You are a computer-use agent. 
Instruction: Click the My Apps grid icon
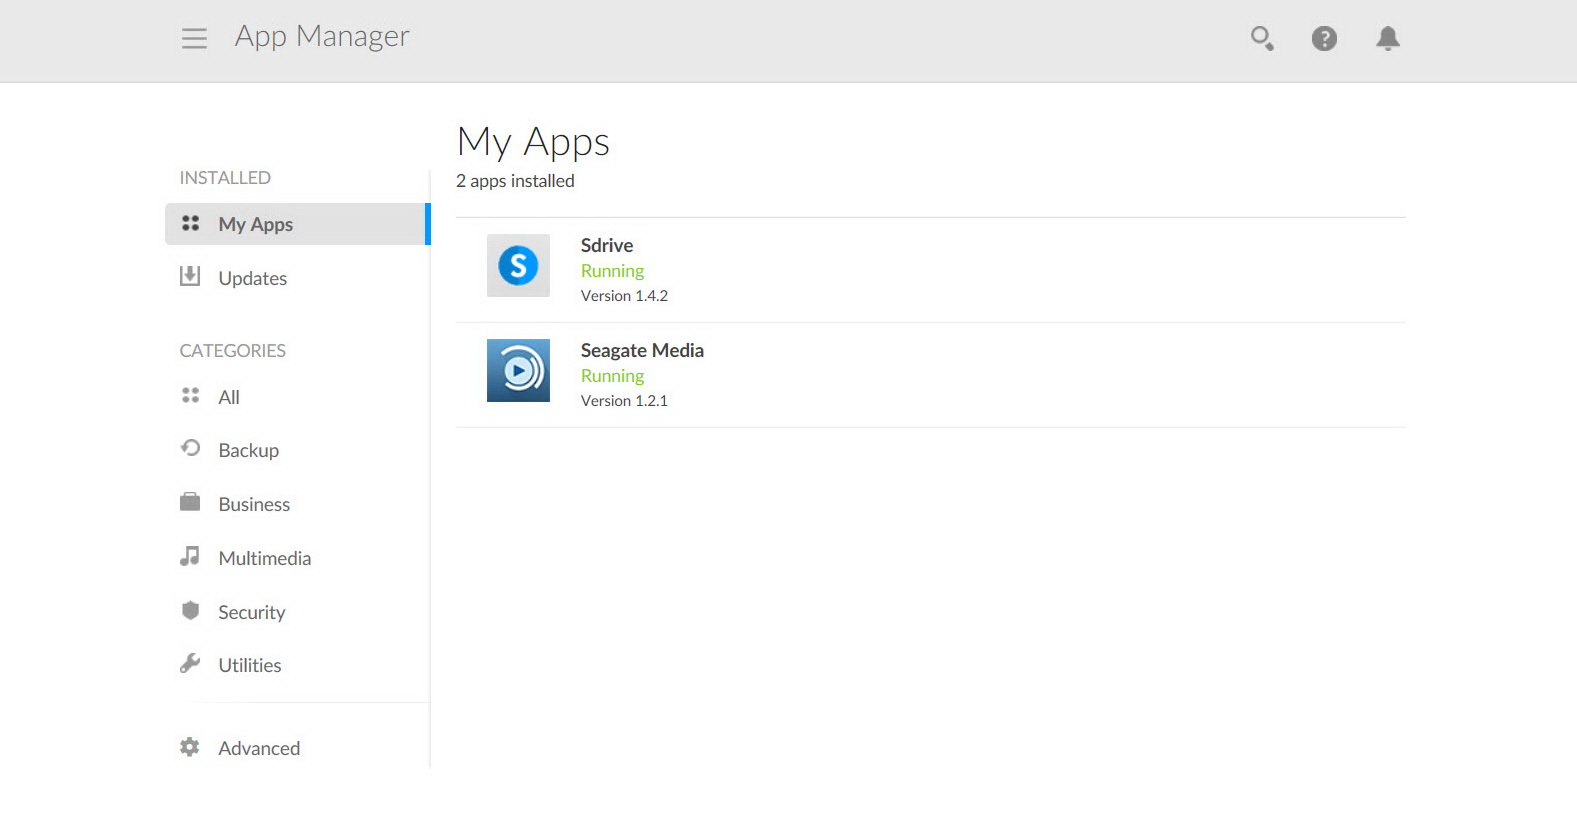[190, 223]
